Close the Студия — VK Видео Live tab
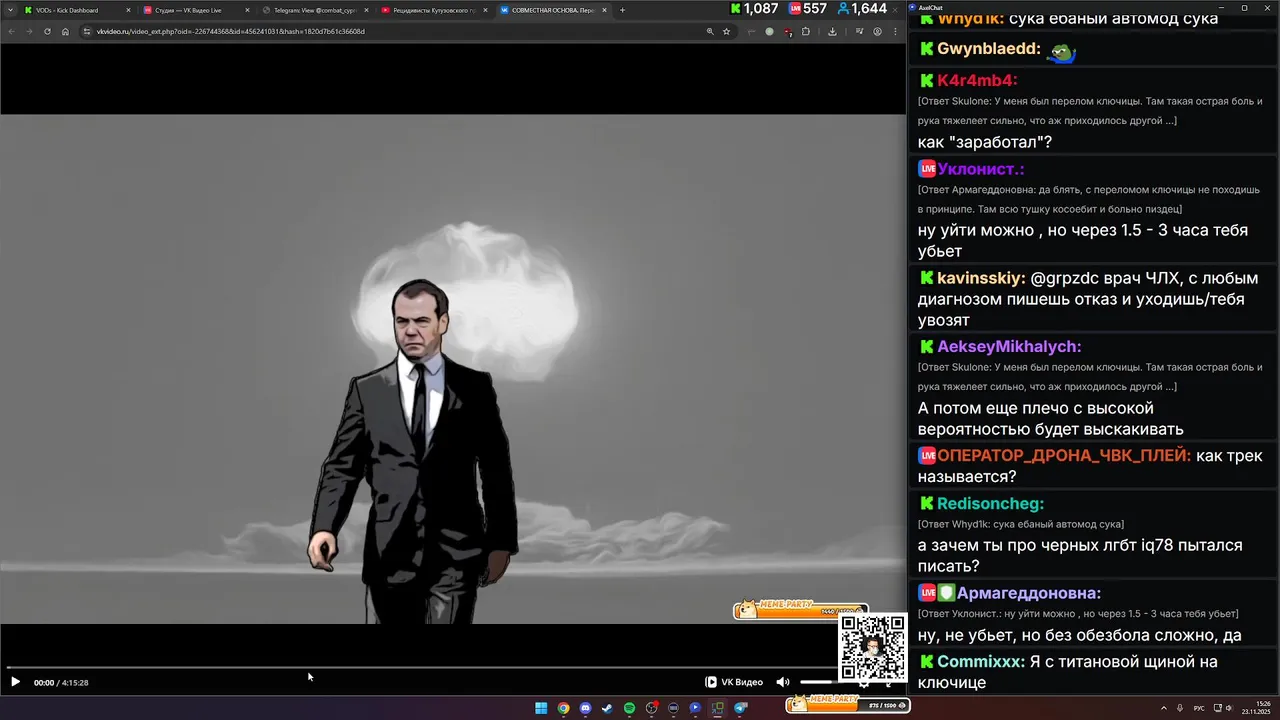This screenshot has height=720, width=1280. [x=247, y=10]
